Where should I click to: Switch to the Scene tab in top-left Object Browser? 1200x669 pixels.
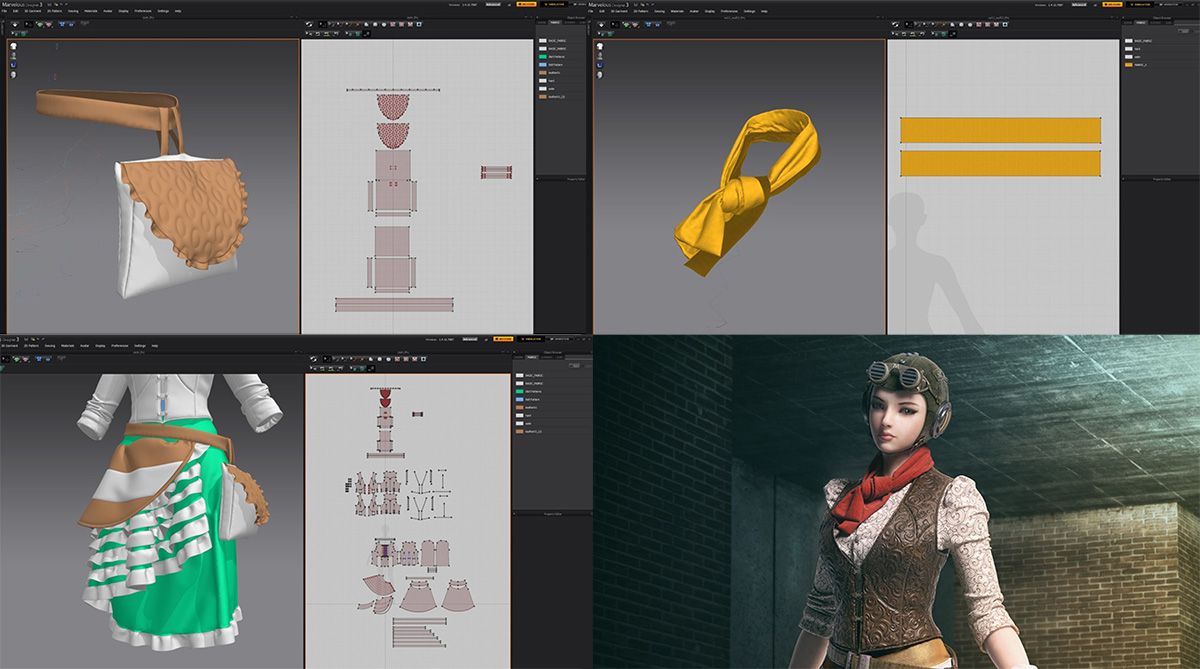[541, 22]
